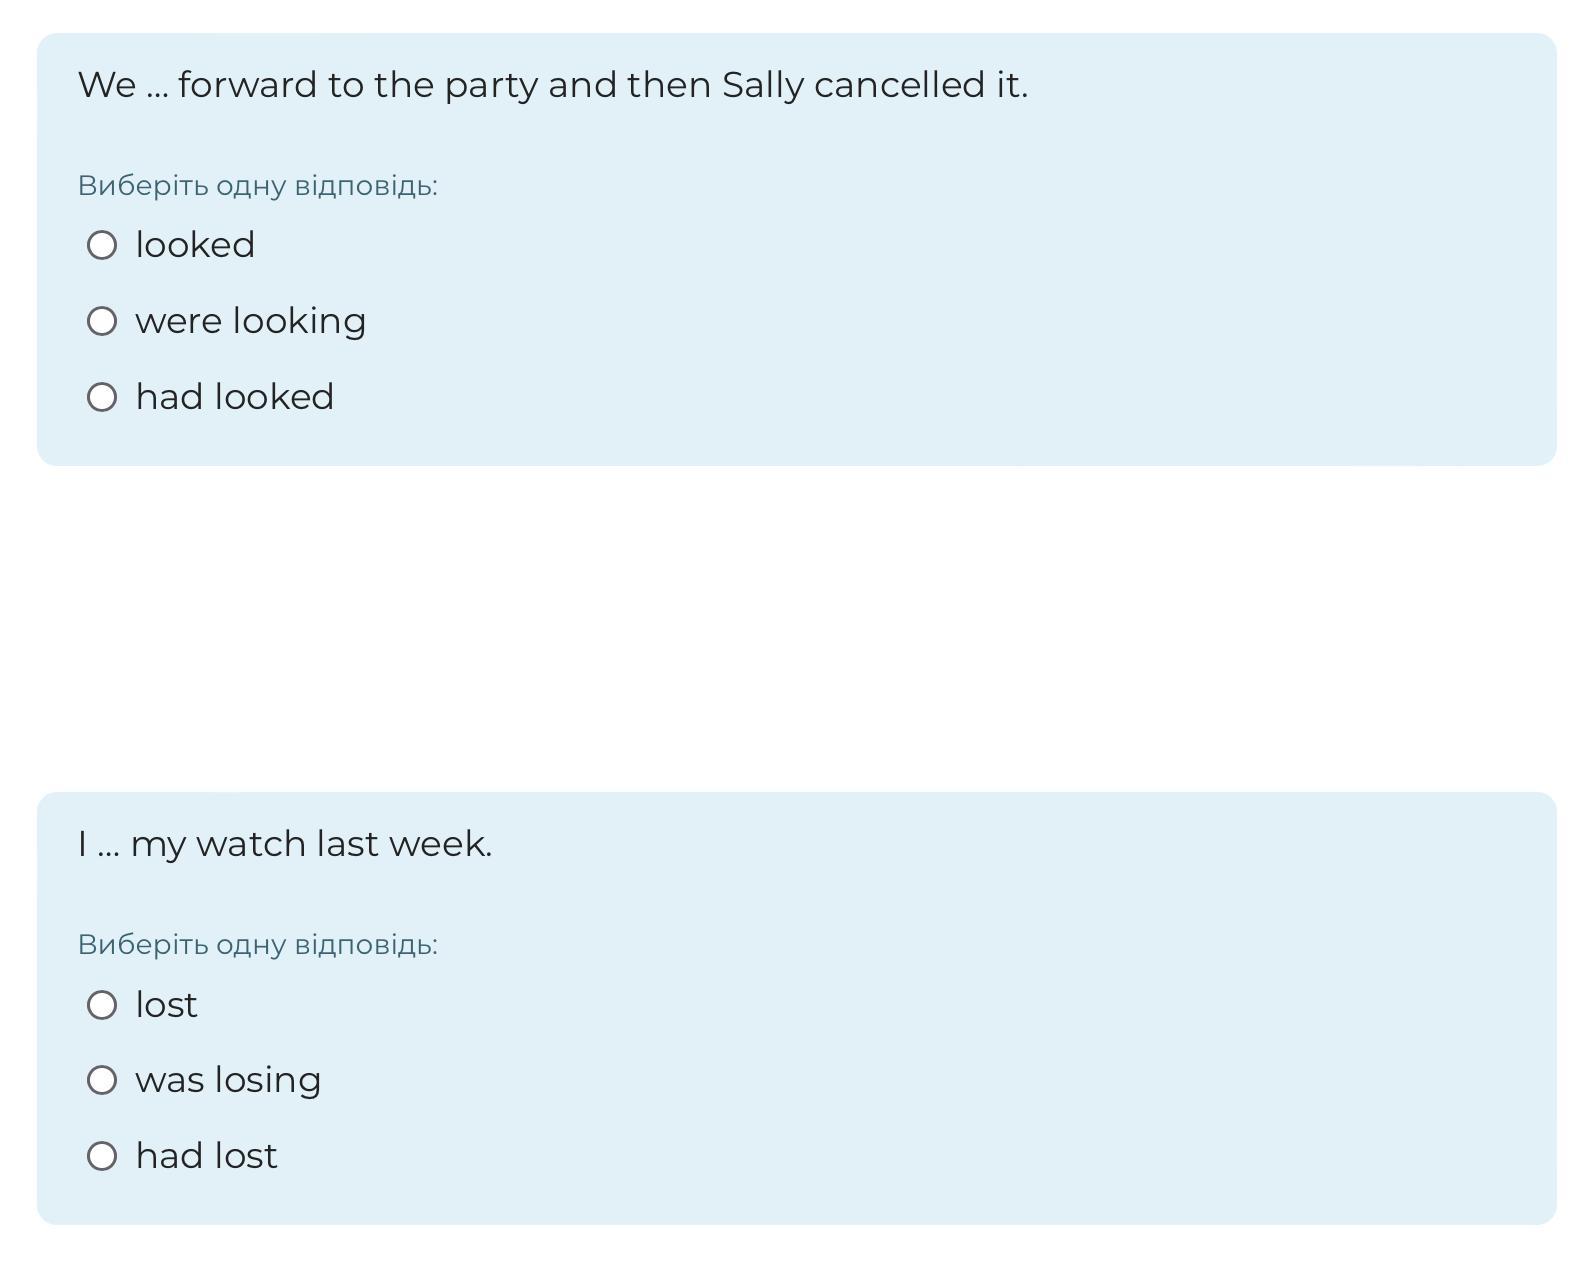This screenshot has height=1268, width=1581.
Task: Click the word "watch" in the second question
Action: tap(251, 844)
